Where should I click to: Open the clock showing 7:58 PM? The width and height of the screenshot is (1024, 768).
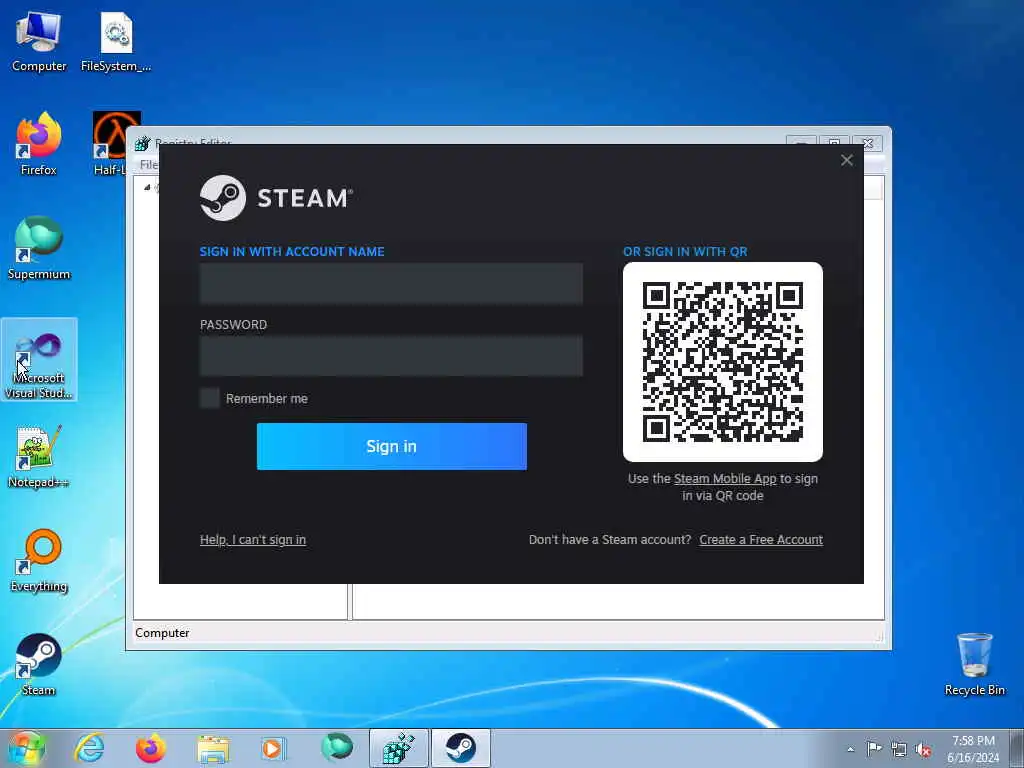[973, 748]
